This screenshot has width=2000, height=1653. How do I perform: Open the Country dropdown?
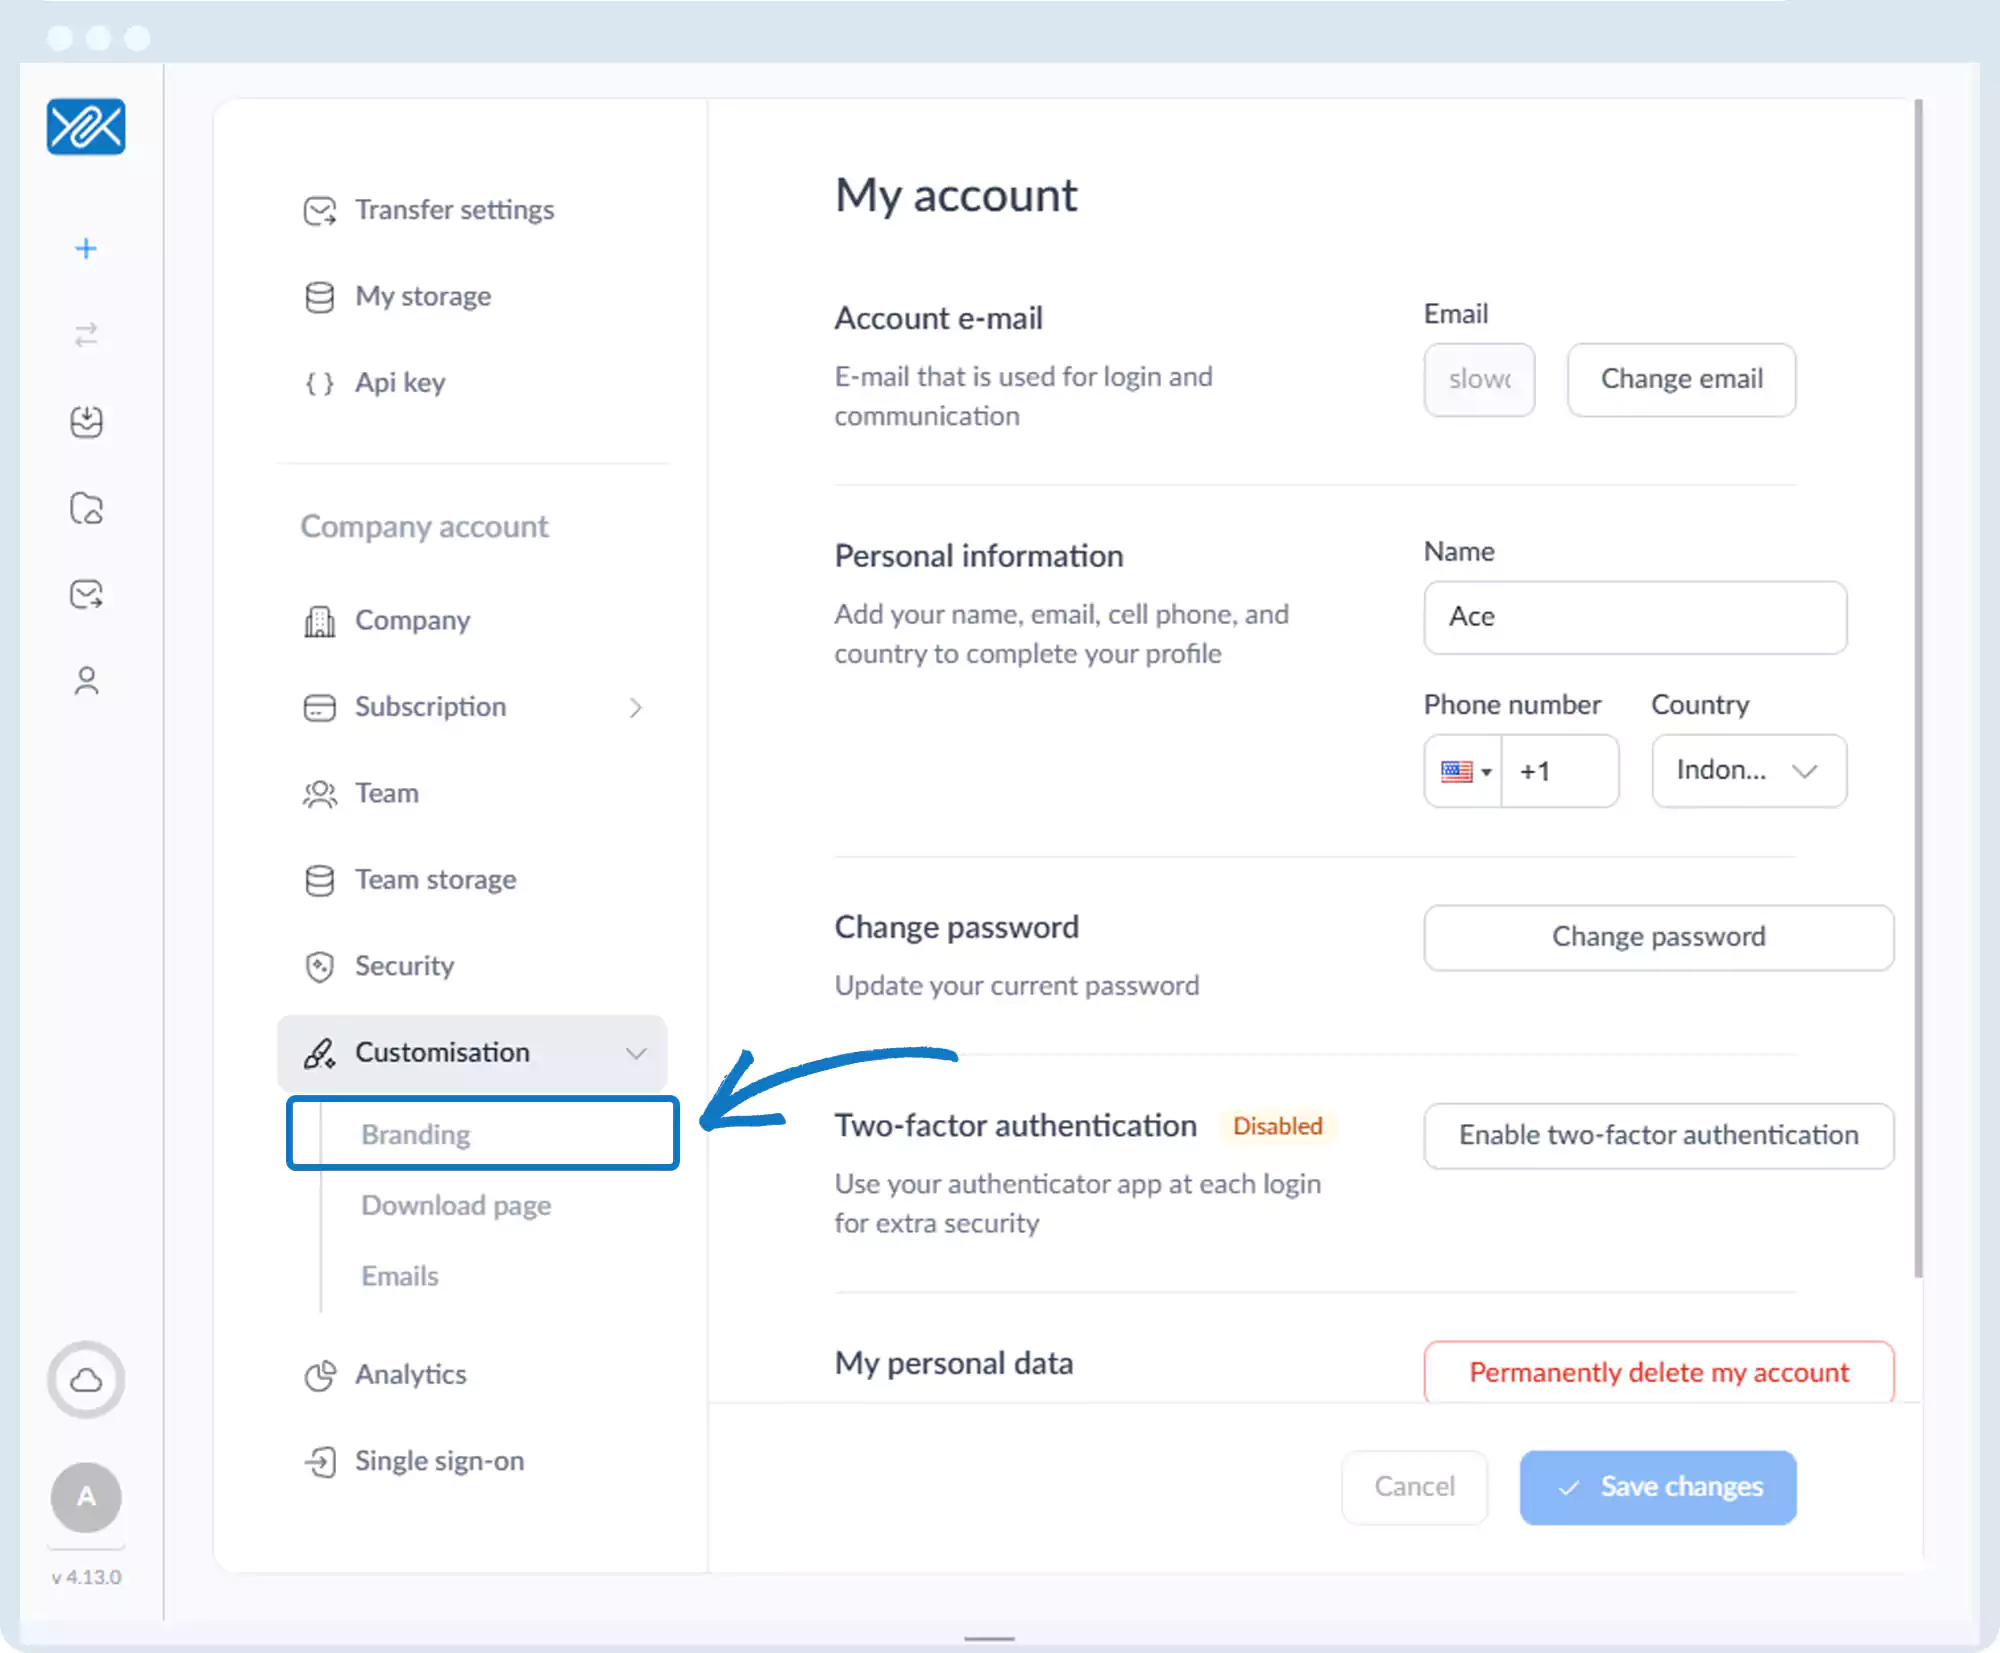pyautogui.click(x=1748, y=771)
